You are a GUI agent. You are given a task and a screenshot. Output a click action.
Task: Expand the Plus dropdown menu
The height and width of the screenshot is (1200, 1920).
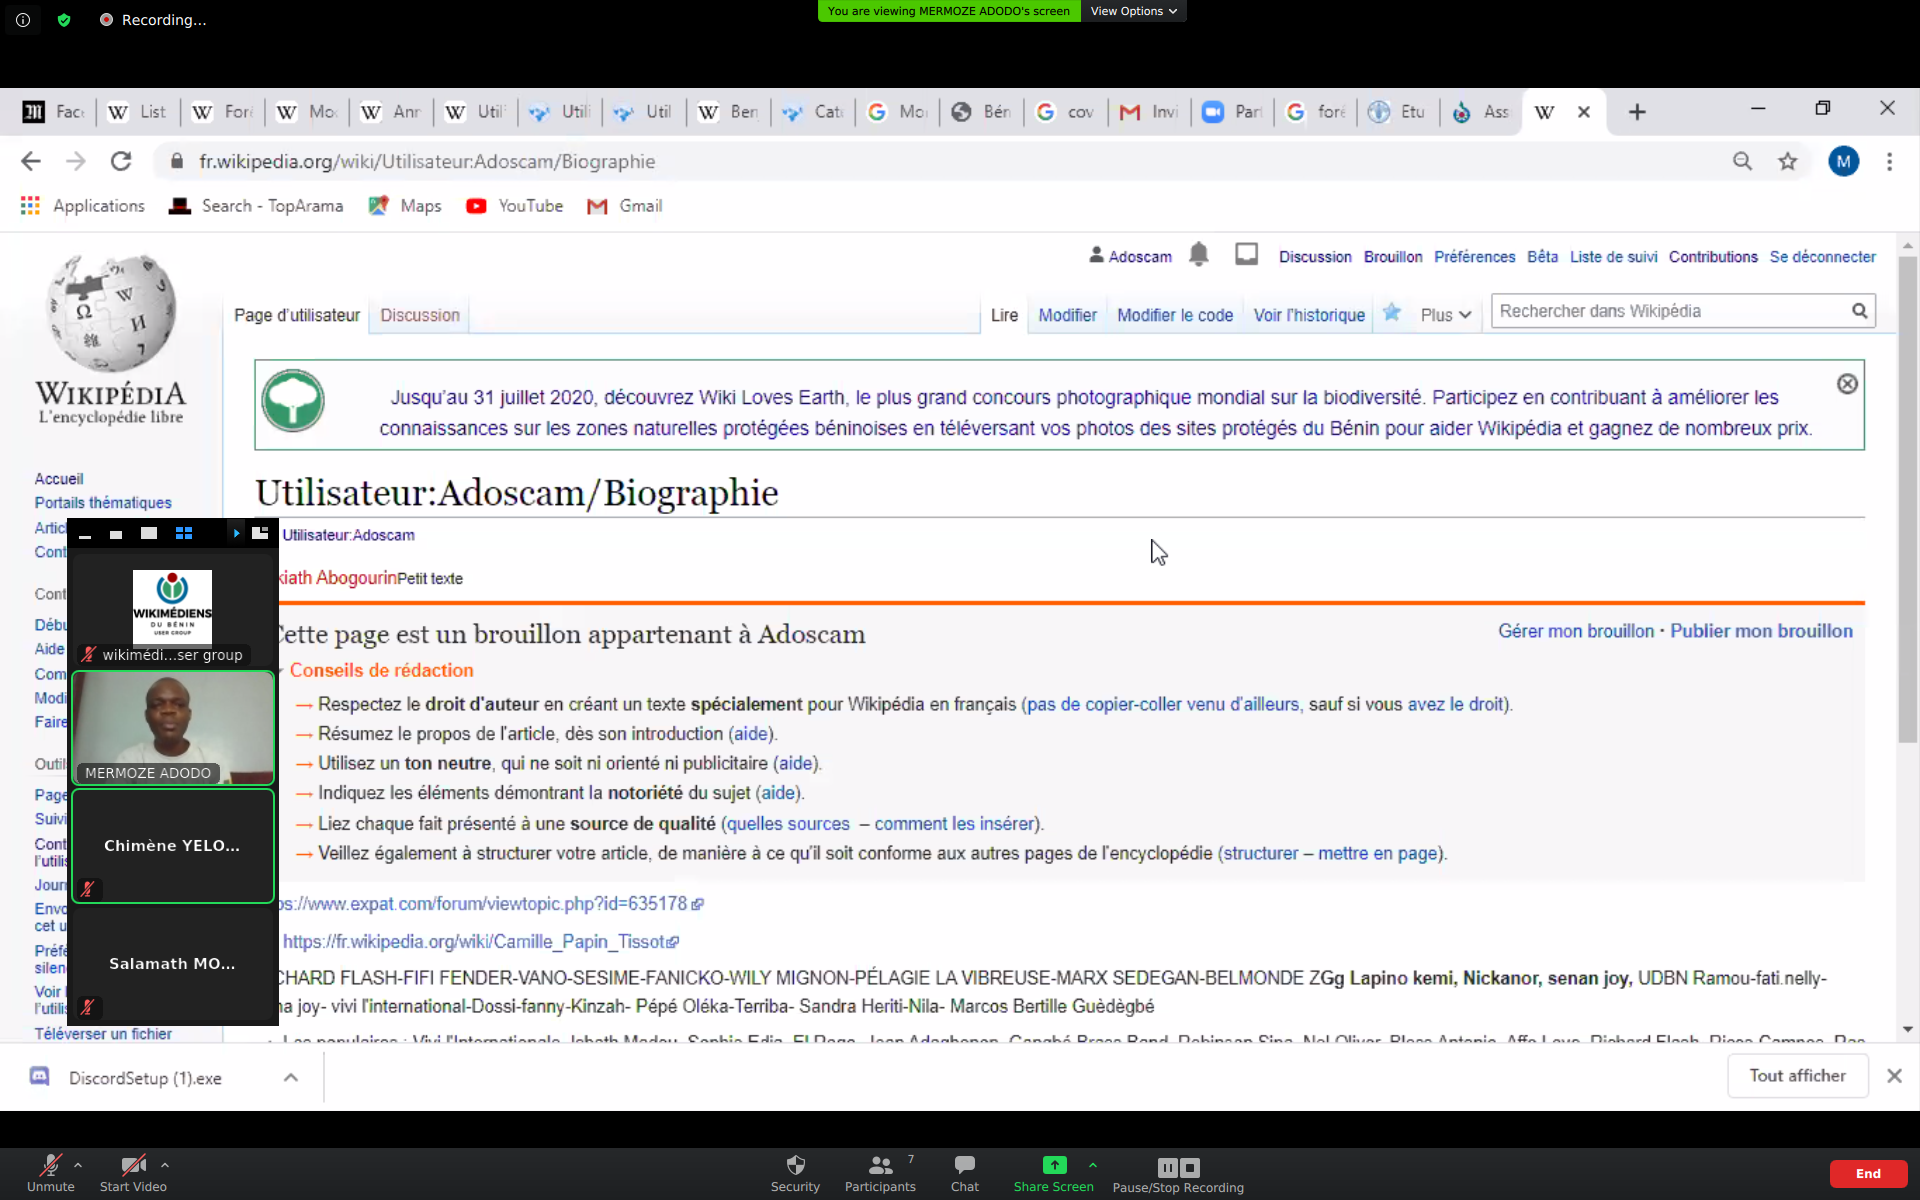(x=1446, y=315)
